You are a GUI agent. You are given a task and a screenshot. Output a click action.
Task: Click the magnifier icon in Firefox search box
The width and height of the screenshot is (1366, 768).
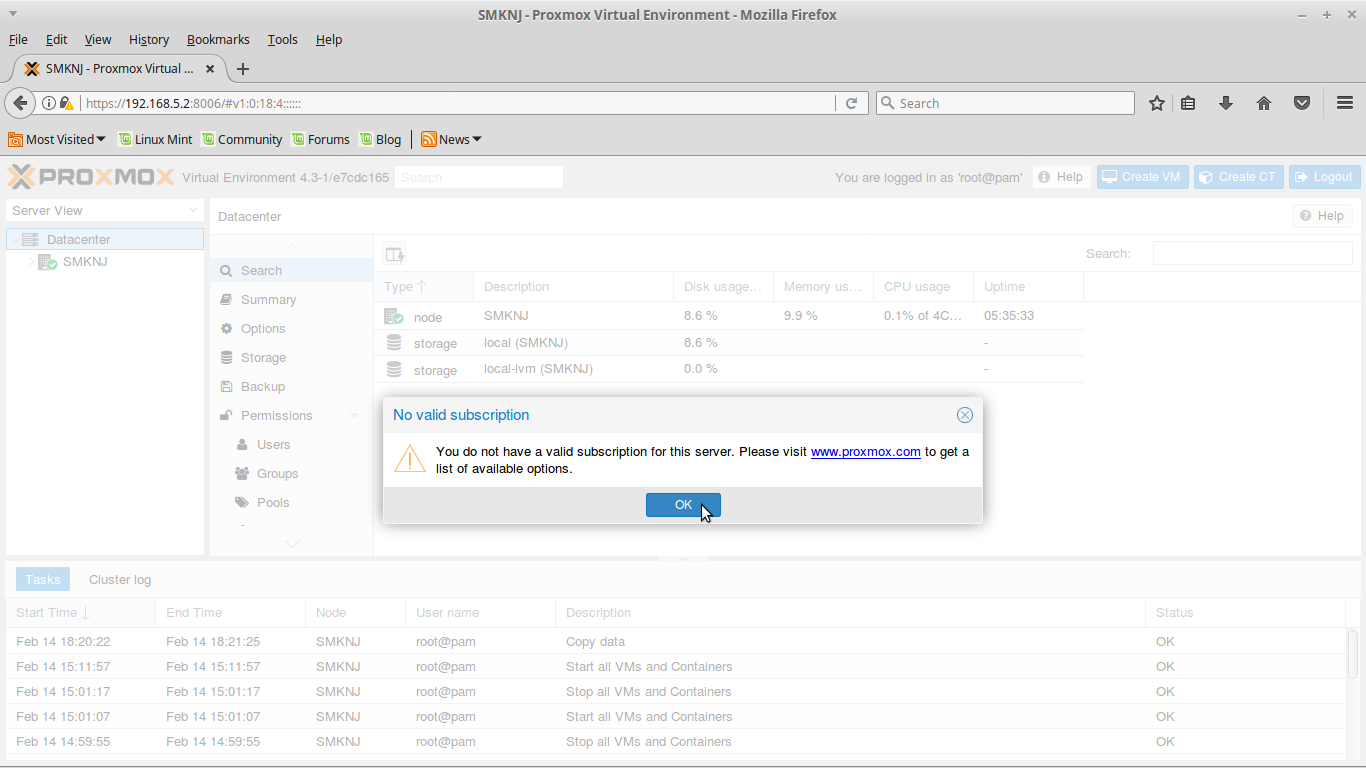pos(887,103)
